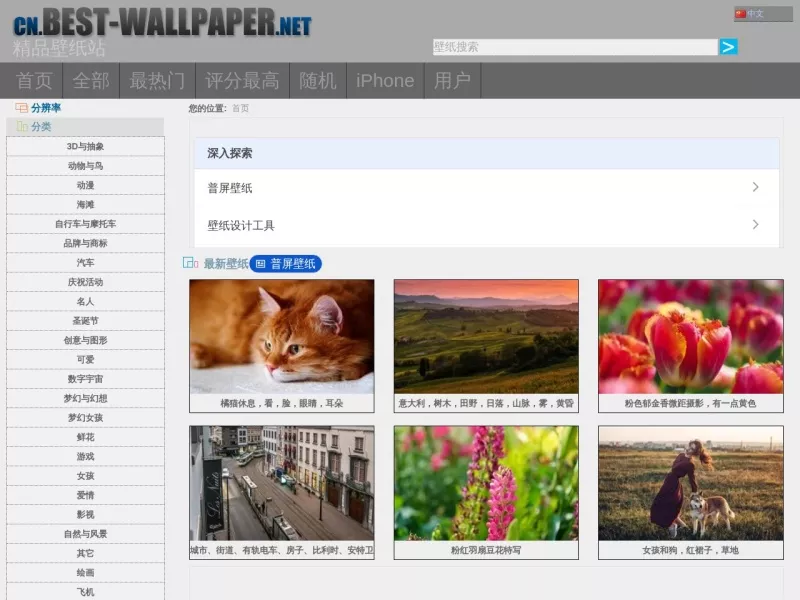Select the 爱情 category
Screen dimensions: 800x600
point(85,495)
